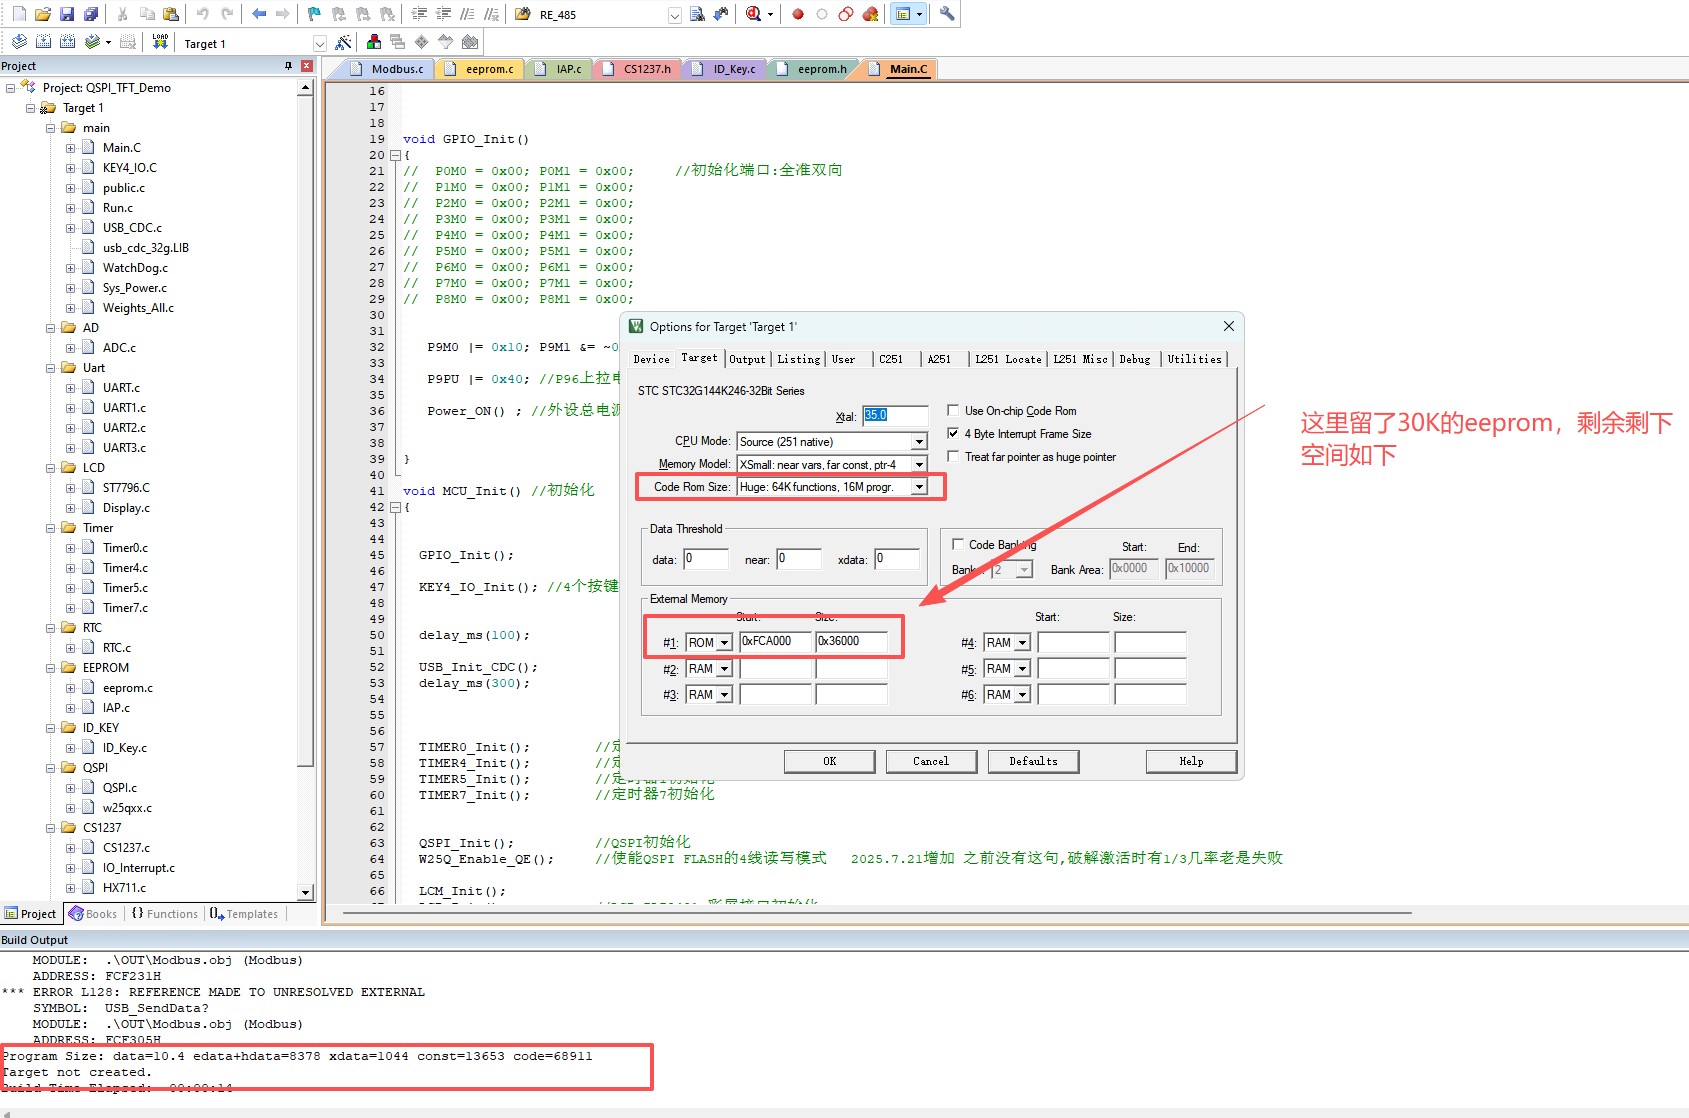Click the Insert Breakpoint red dot icon
This screenshot has height=1118, width=1689.
point(798,14)
